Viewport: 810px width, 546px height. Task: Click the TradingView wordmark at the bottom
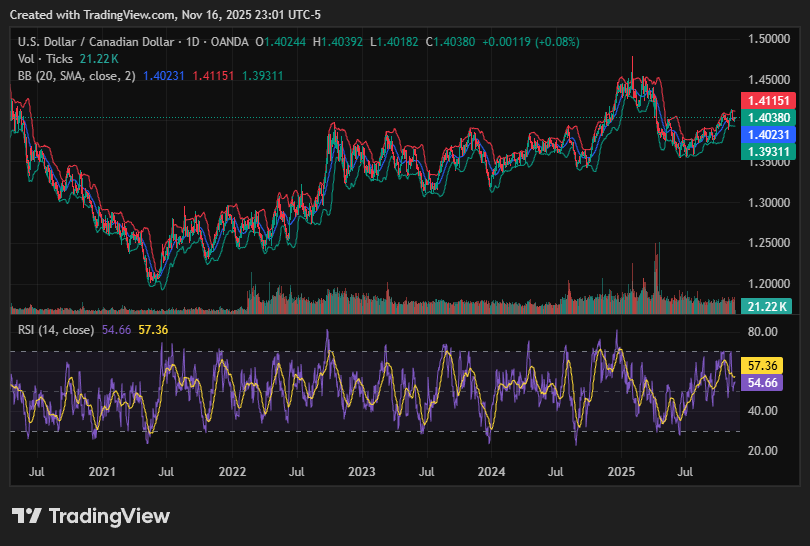(x=109, y=516)
